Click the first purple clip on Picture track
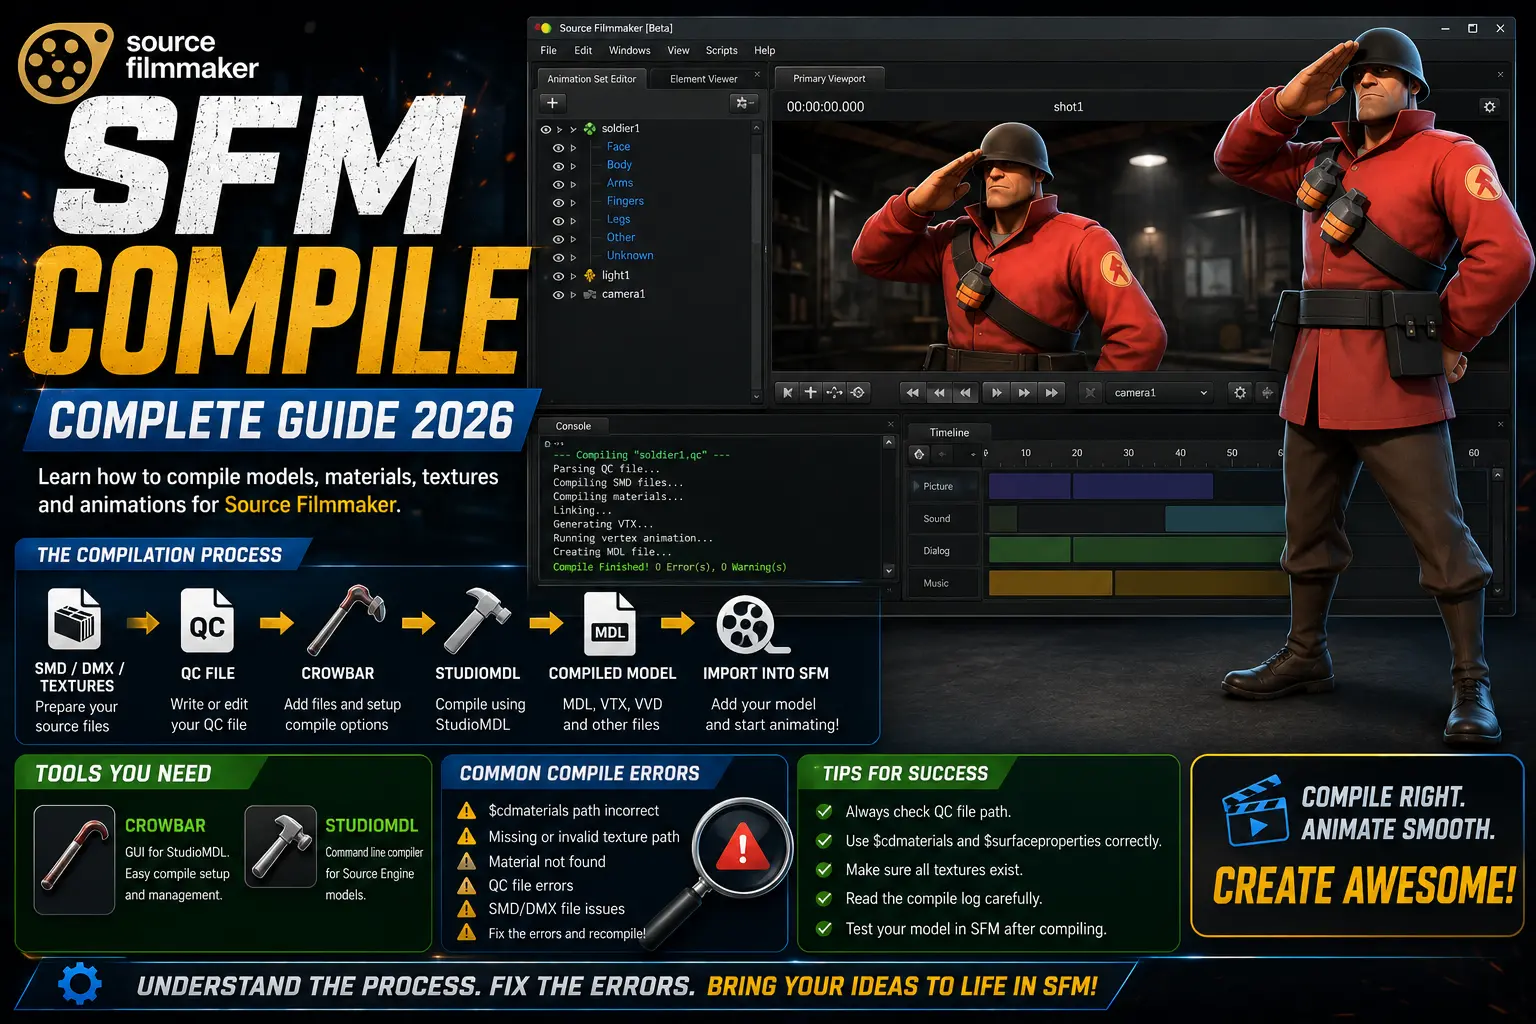This screenshot has height=1024, width=1536. click(x=1030, y=487)
